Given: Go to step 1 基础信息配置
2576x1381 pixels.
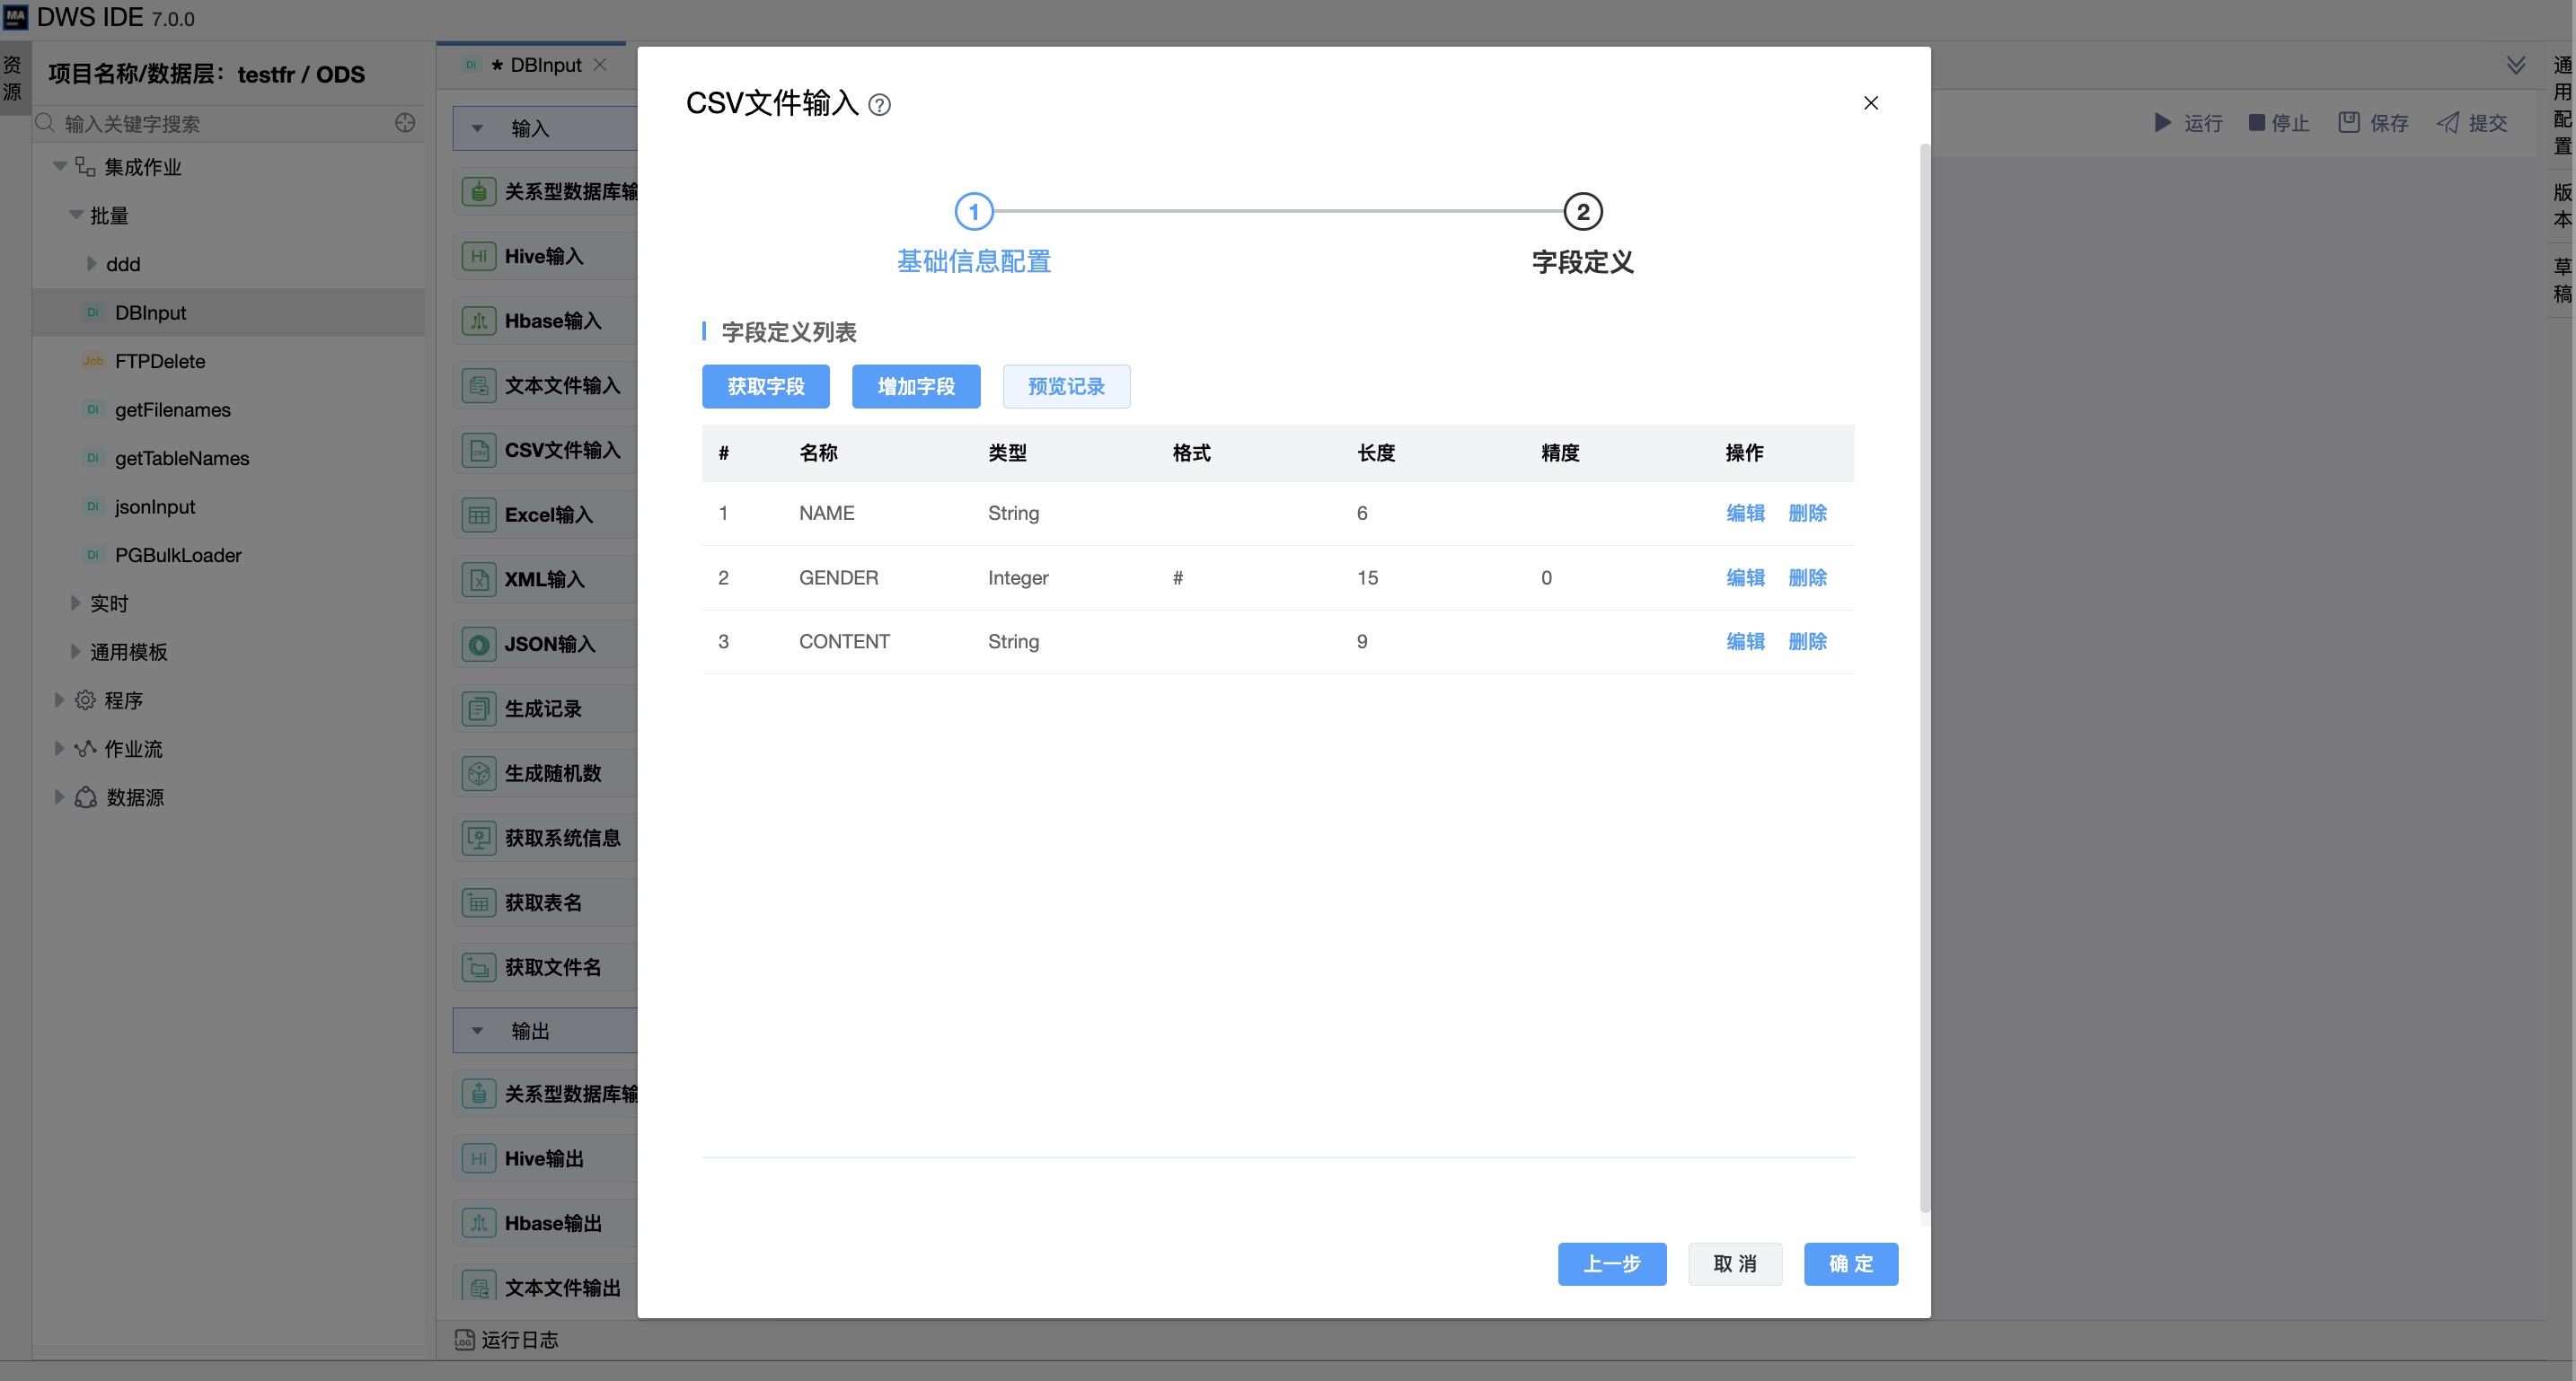Looking at the screenshot, I should (973, 212).
